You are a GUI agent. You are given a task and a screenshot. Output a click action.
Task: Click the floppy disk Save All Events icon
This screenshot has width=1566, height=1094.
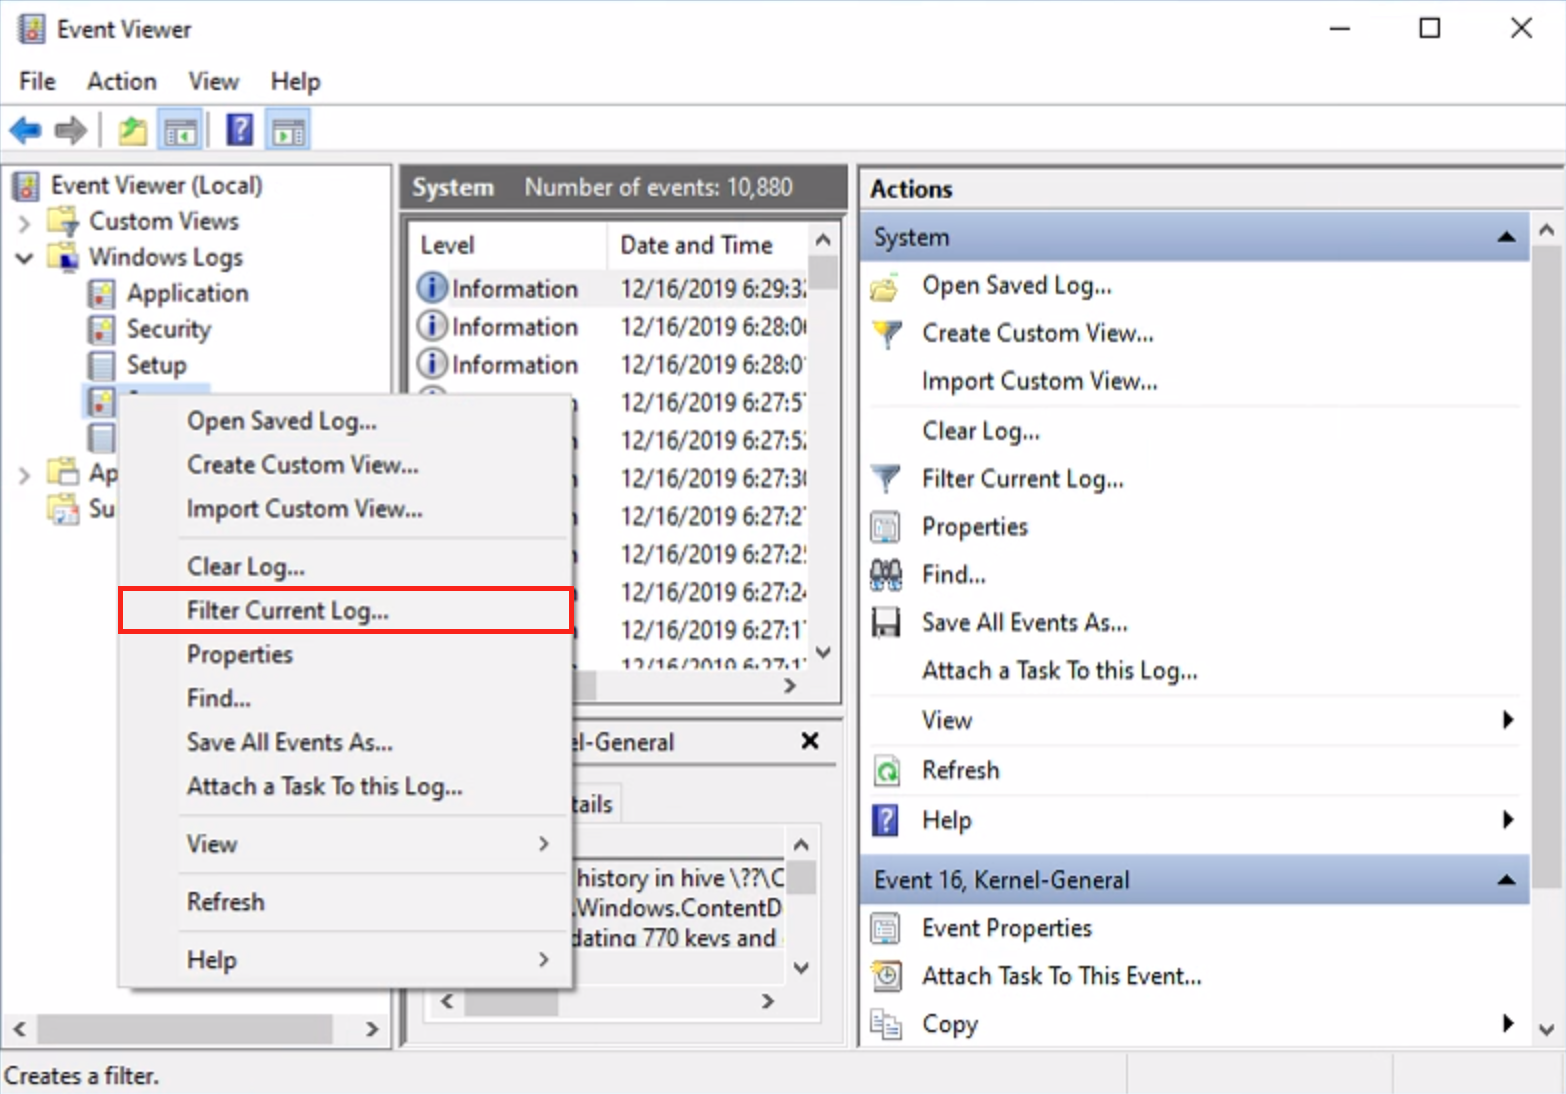point(886,623)
